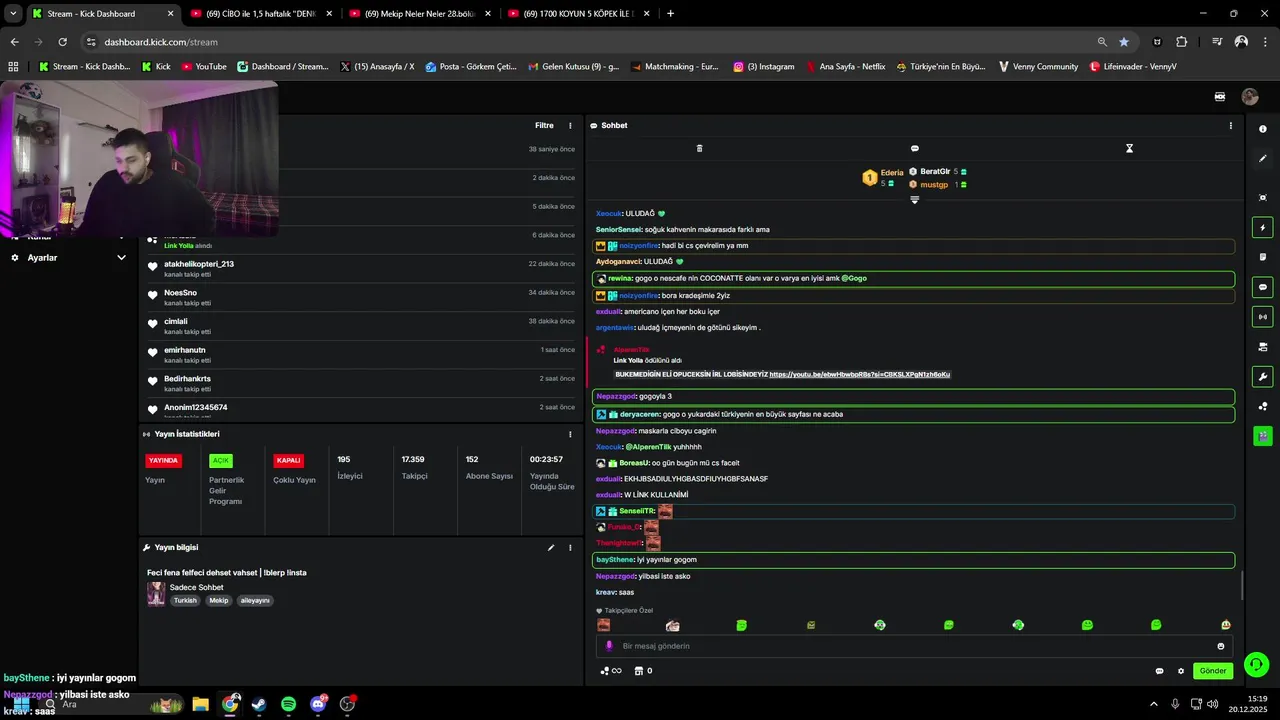
Task: Open the focus frame icon in right sidebar
Action: click(x=1262, y=198)
